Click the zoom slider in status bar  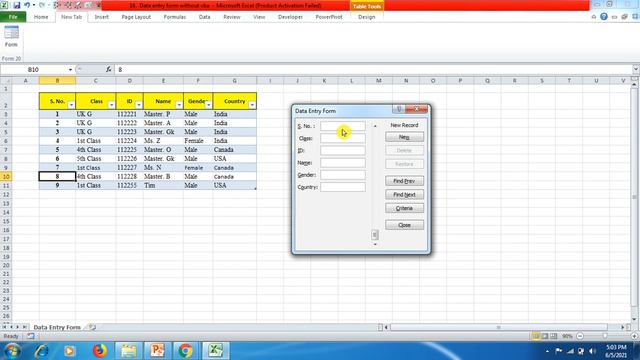pyautogui.click(x=605, y=336)
